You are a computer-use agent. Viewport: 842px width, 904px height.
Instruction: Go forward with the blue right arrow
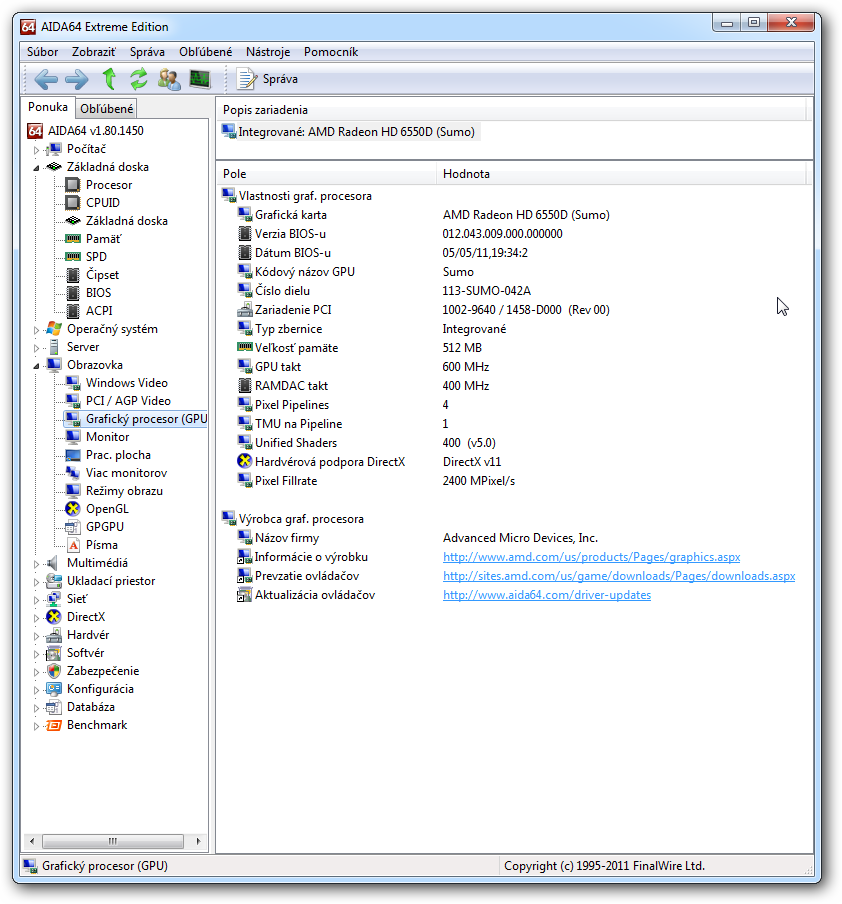point(77,79)
